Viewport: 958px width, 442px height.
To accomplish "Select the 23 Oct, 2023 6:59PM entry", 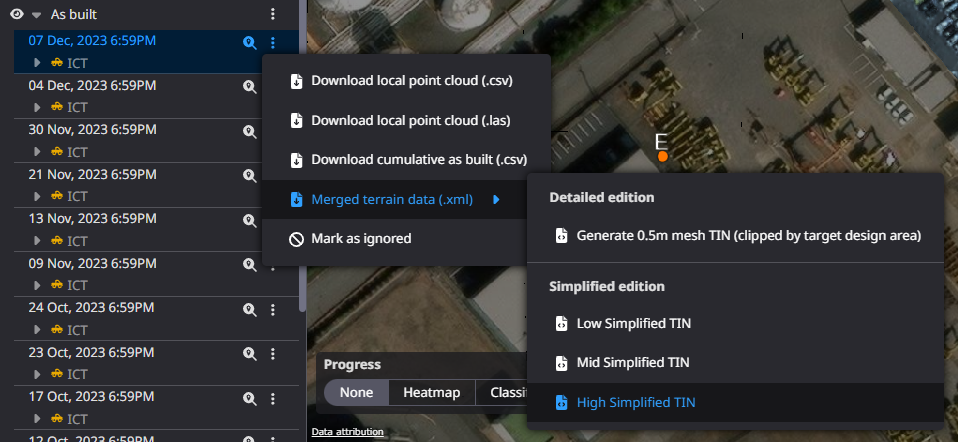I will tap(92, 352).
